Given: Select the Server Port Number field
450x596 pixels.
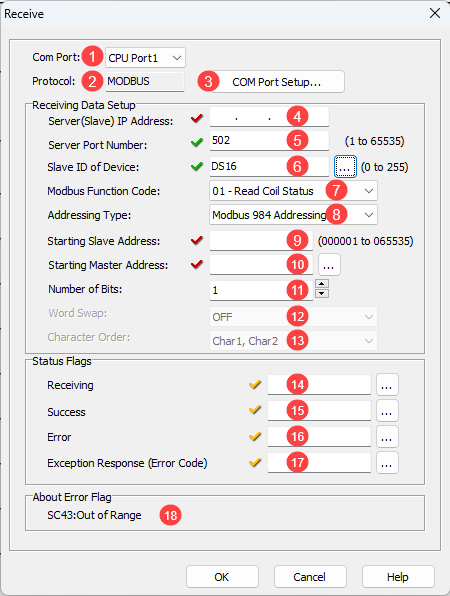Looking at the screenshot, I should coord(269,141).
